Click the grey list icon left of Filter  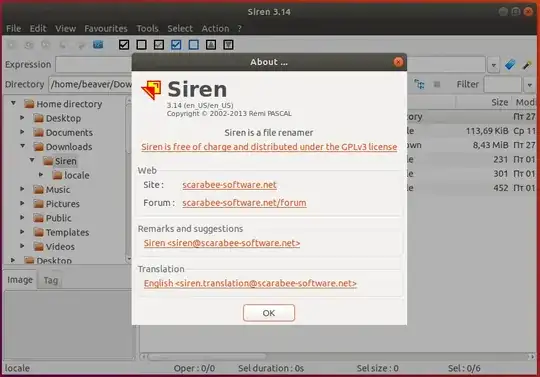coord(437,84)
